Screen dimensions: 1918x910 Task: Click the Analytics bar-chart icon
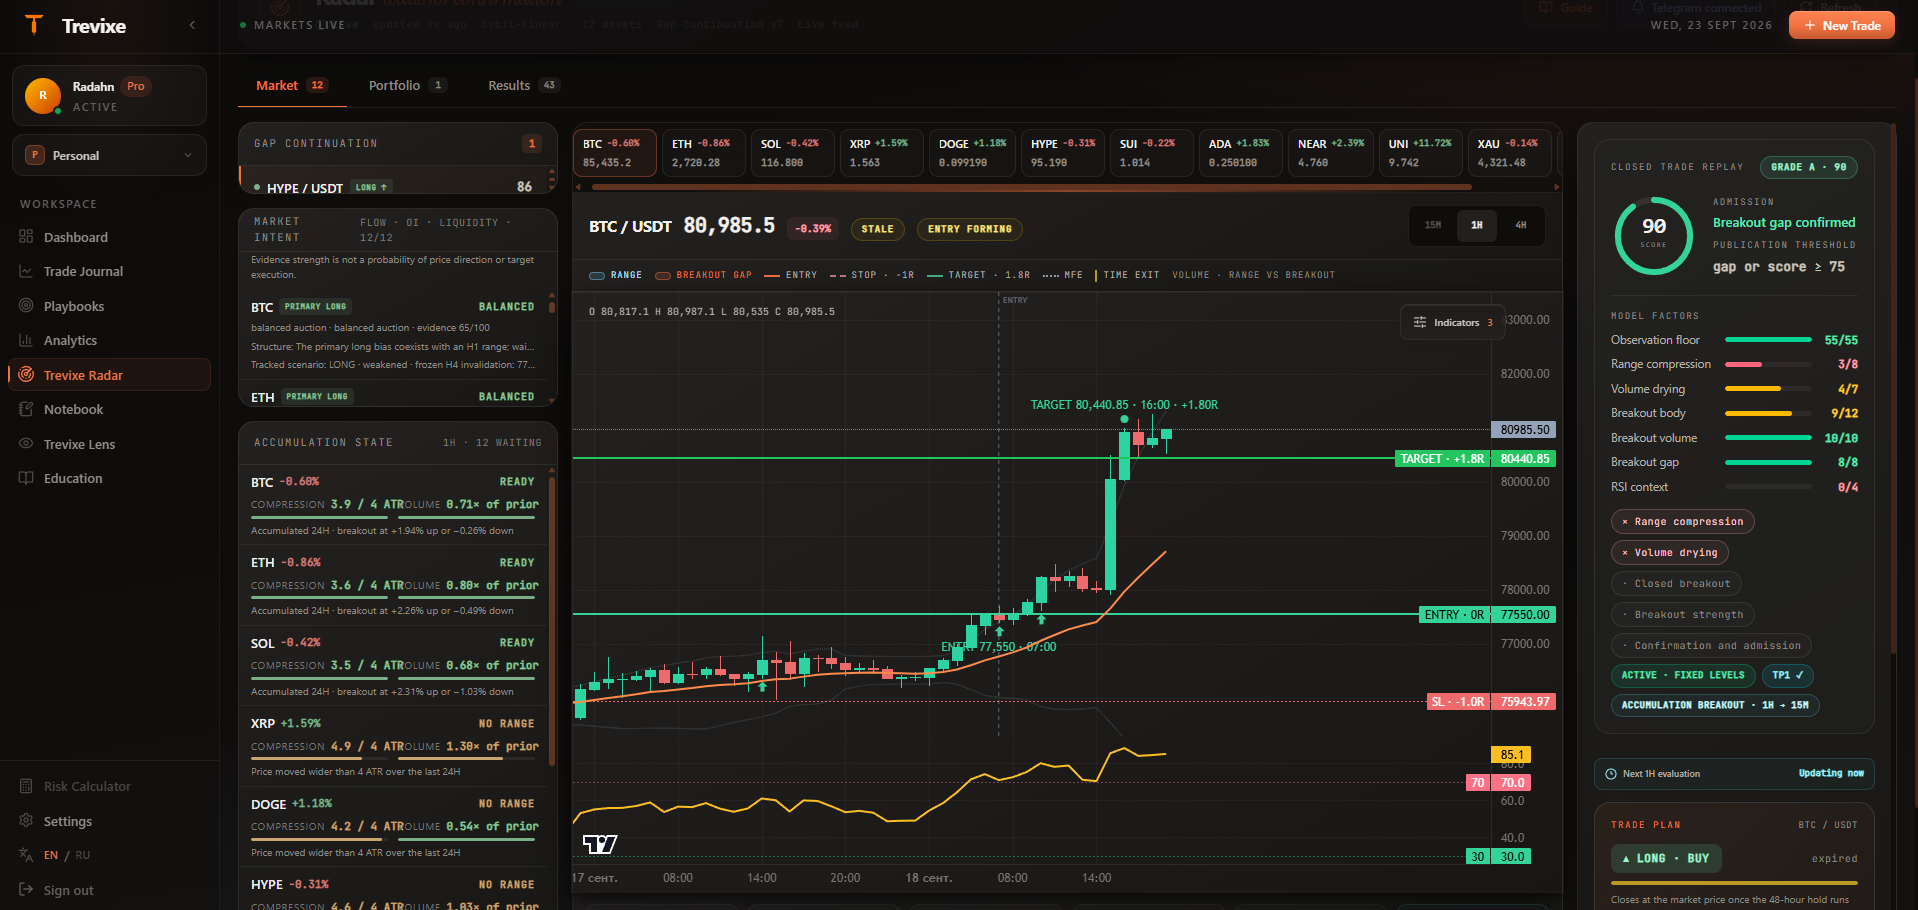click(x=26, y=340)
